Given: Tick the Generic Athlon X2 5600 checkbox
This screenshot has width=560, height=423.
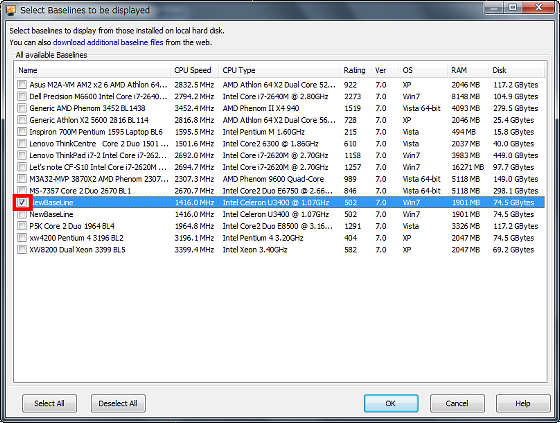Looking at the screenshot, I should pyautogui.click(x=22, y=120).
